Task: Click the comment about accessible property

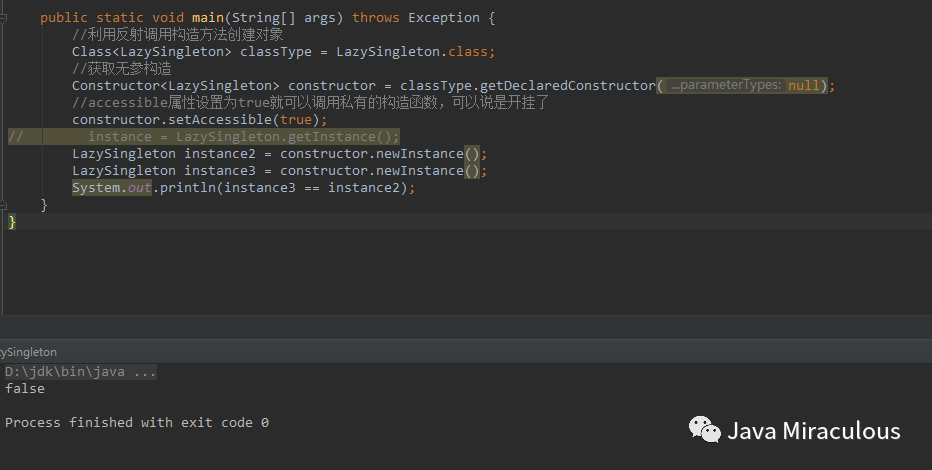Action: (x=310, y=103)
